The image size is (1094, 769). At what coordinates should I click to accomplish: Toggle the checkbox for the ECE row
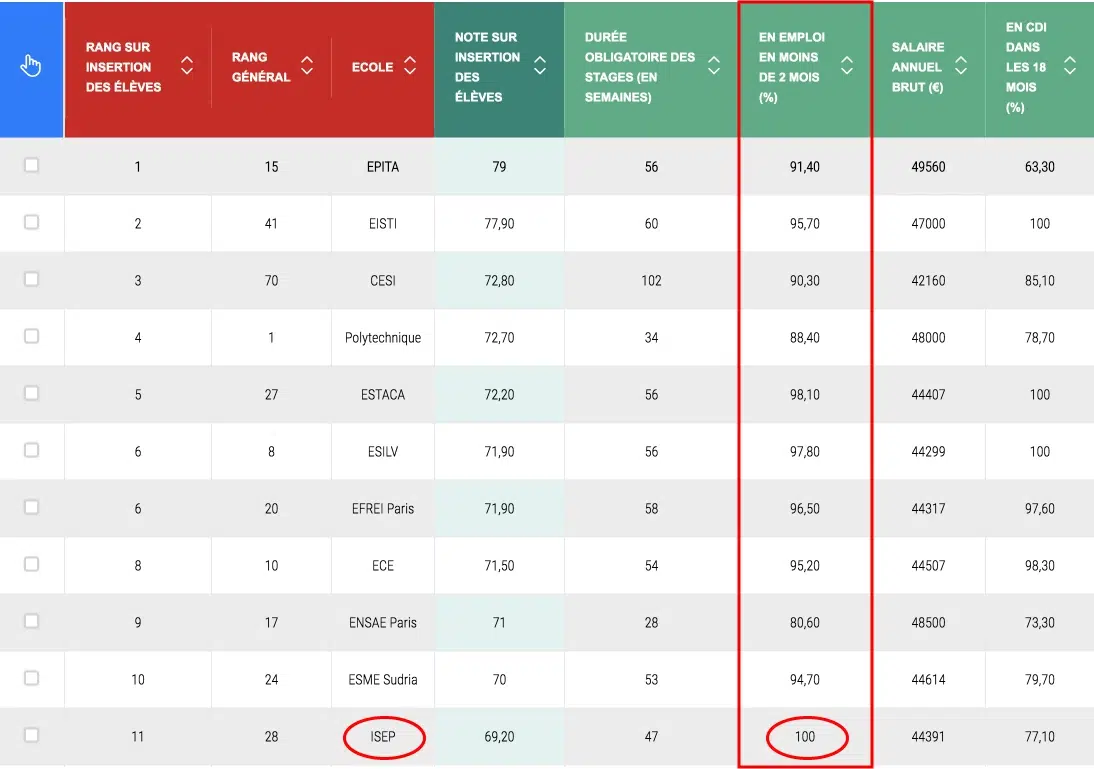click(31, 564)
